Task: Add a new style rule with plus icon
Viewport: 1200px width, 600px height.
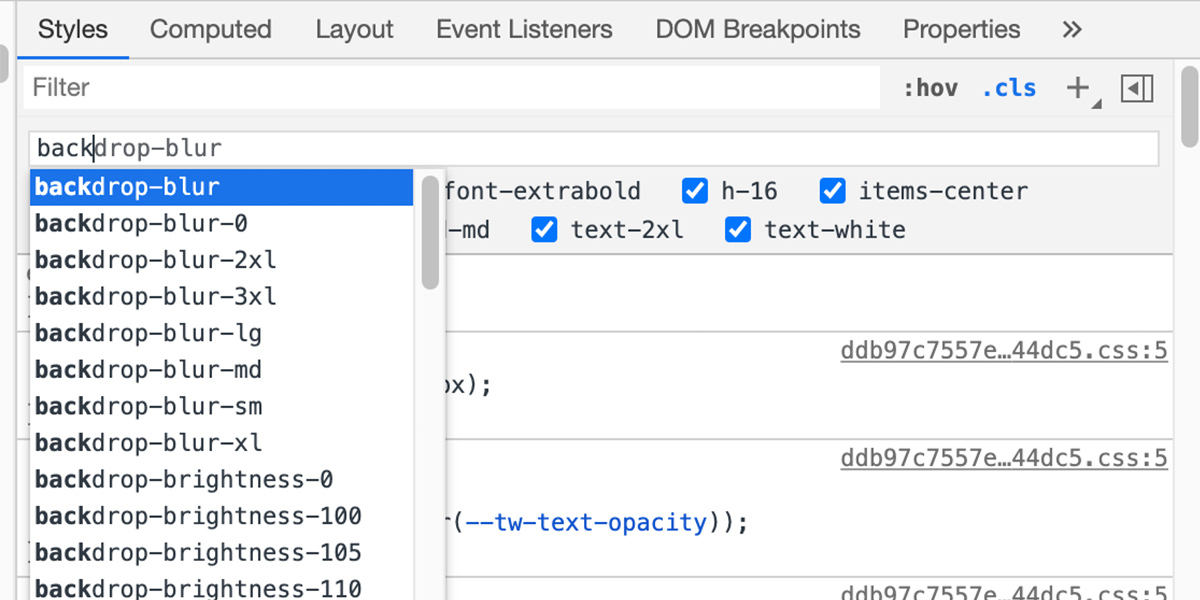Action: tap(1078, 88)
